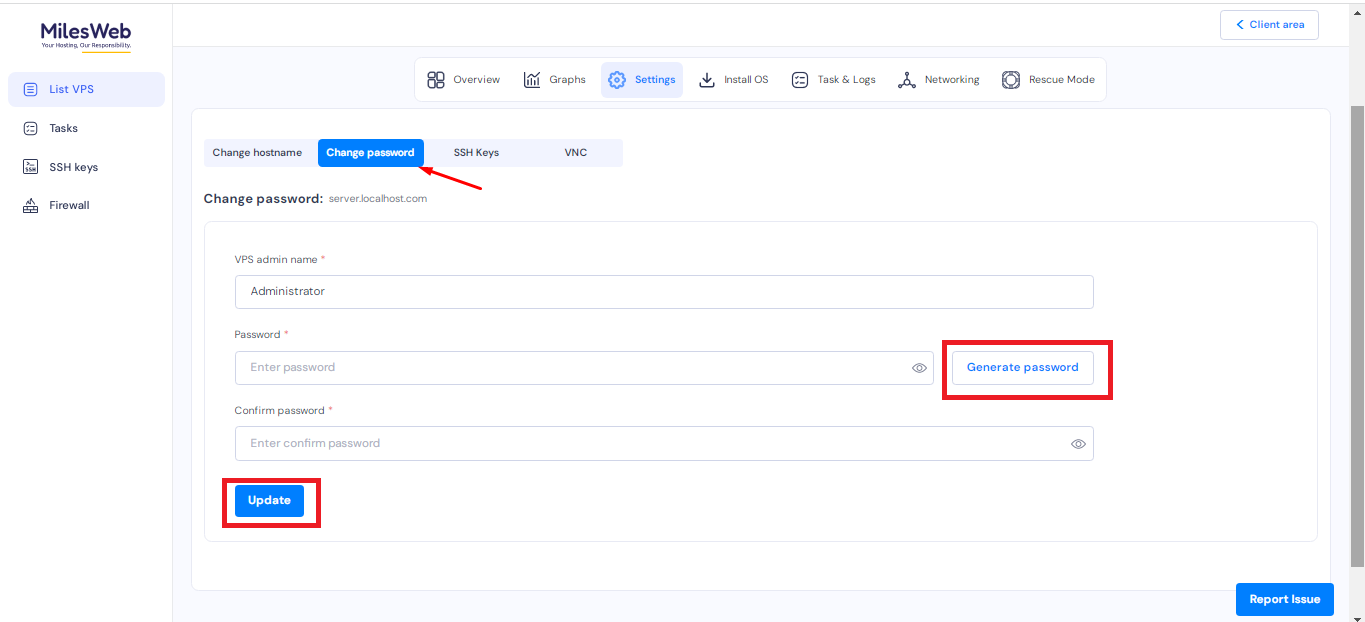This screenshot has height=622, width=1365.
Task: Toggle confirm password visibility eye
Action: click(1078, 444)
